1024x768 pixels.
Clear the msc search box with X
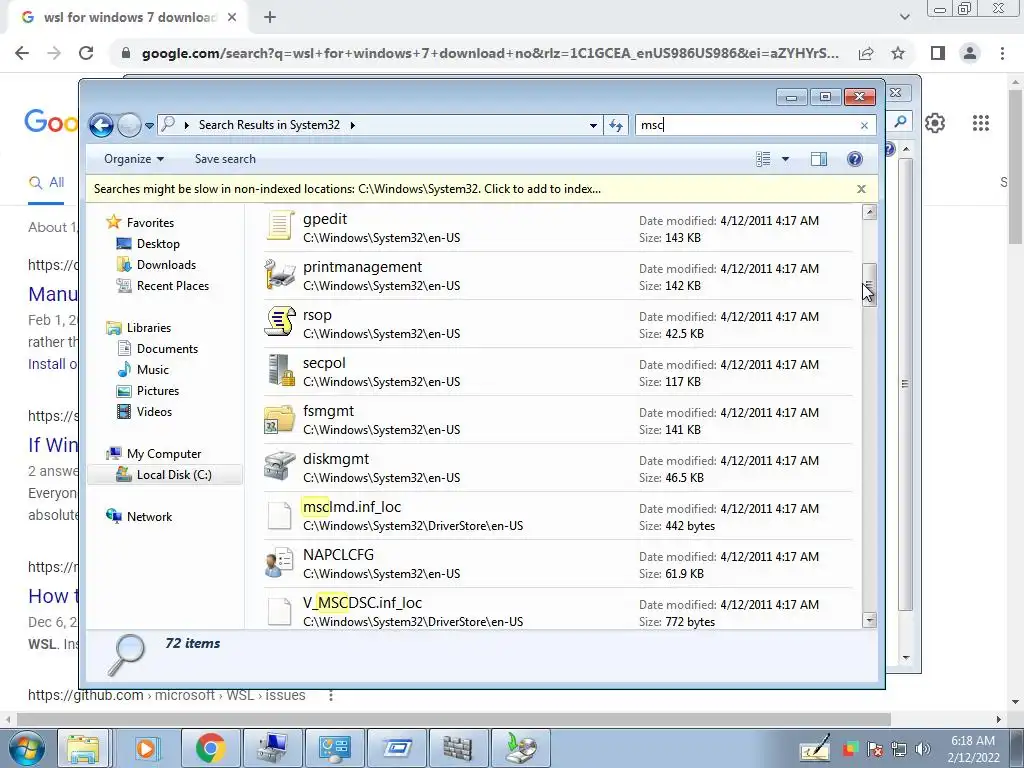click(864, 125)
